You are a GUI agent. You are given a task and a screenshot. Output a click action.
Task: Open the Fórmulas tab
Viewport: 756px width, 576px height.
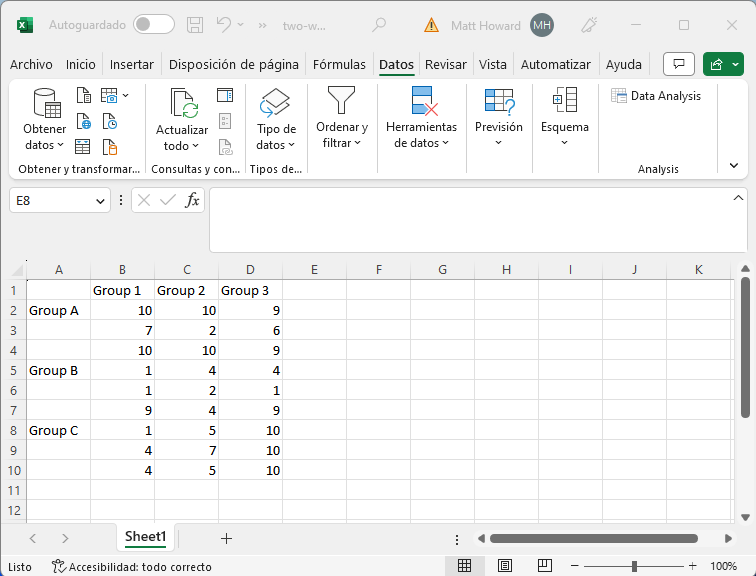click(x=339, y=64)
